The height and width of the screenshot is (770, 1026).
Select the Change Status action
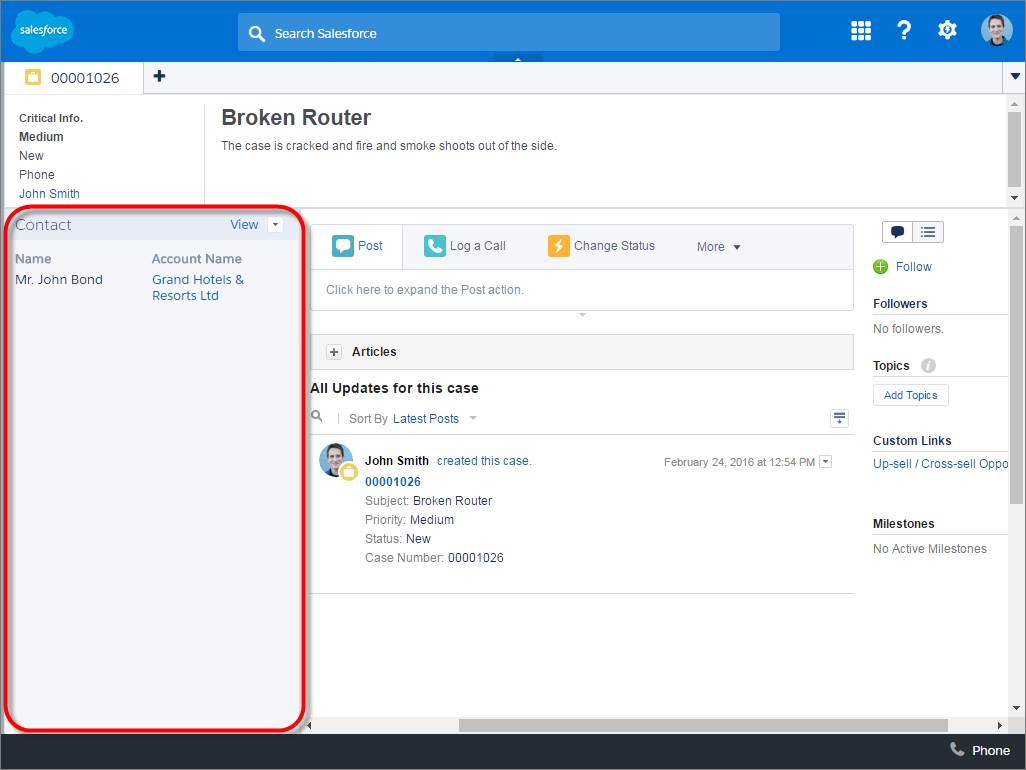point(601,246)
